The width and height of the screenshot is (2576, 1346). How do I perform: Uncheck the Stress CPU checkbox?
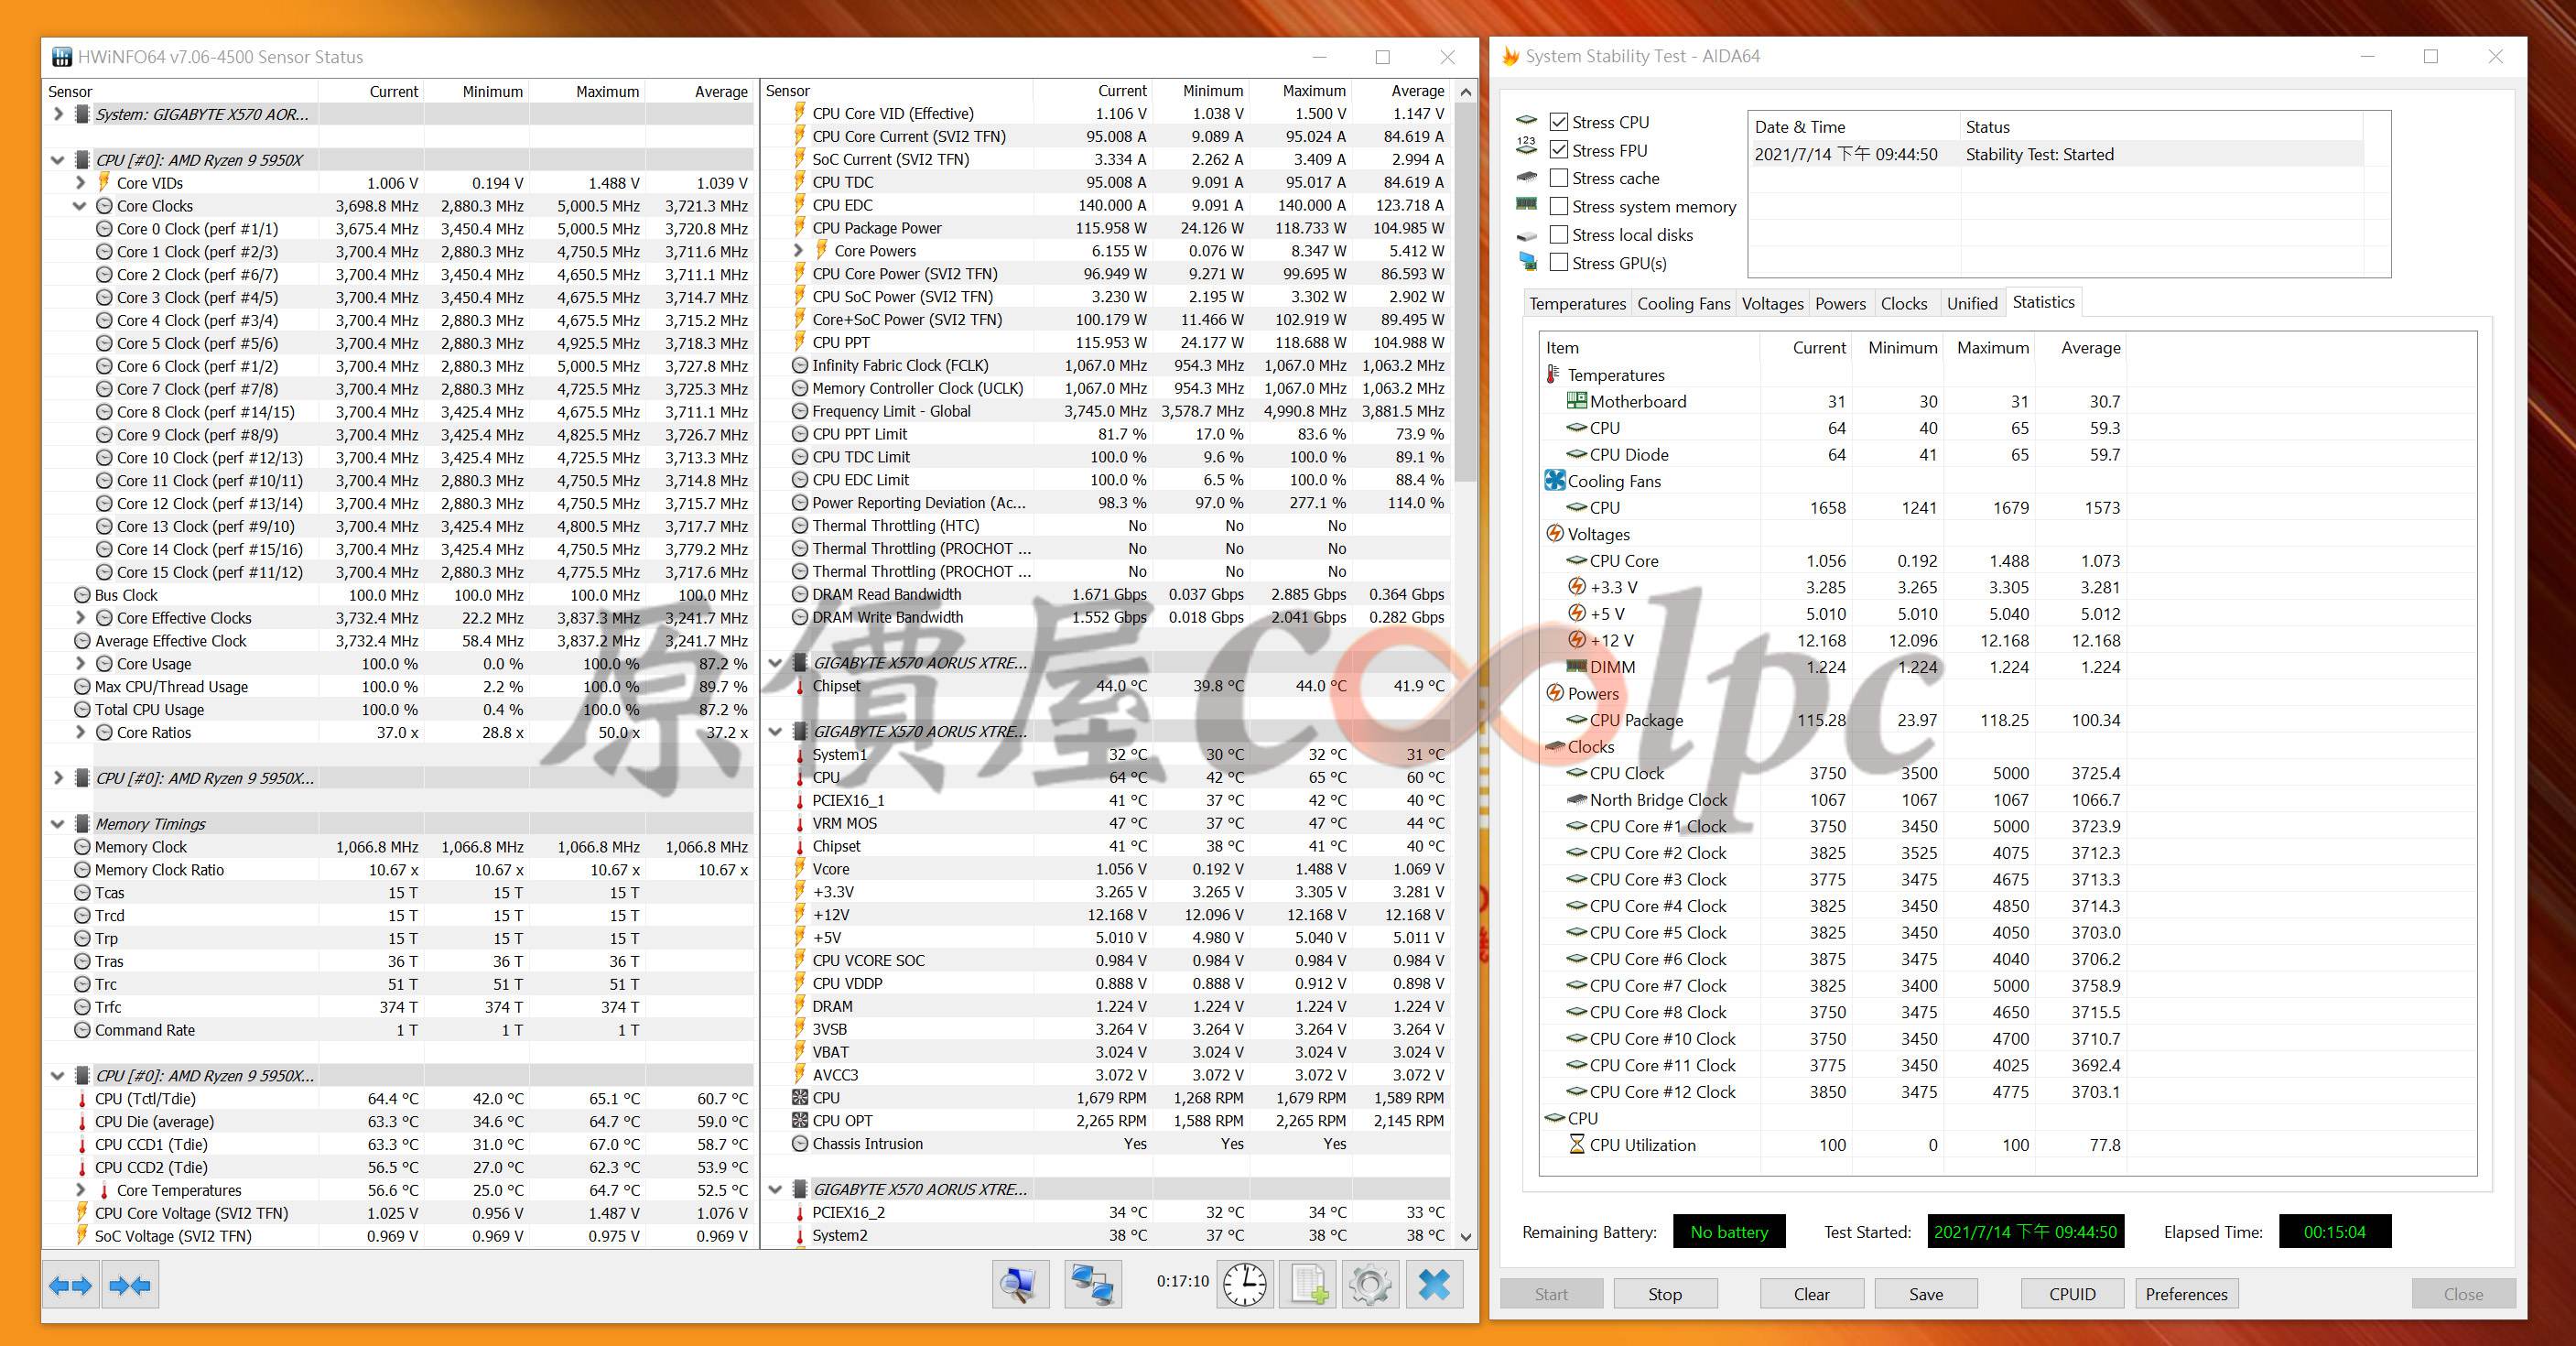point(1558,122)
